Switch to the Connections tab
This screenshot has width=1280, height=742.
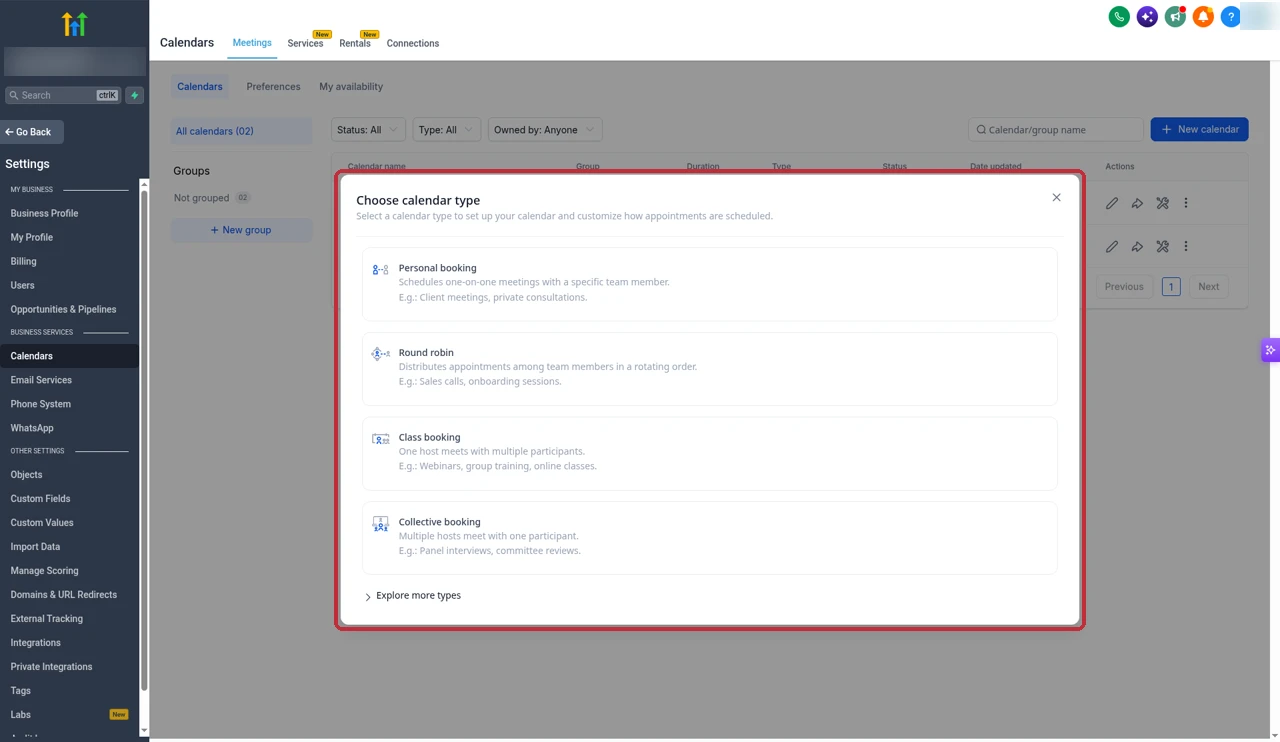pos(413,43)
